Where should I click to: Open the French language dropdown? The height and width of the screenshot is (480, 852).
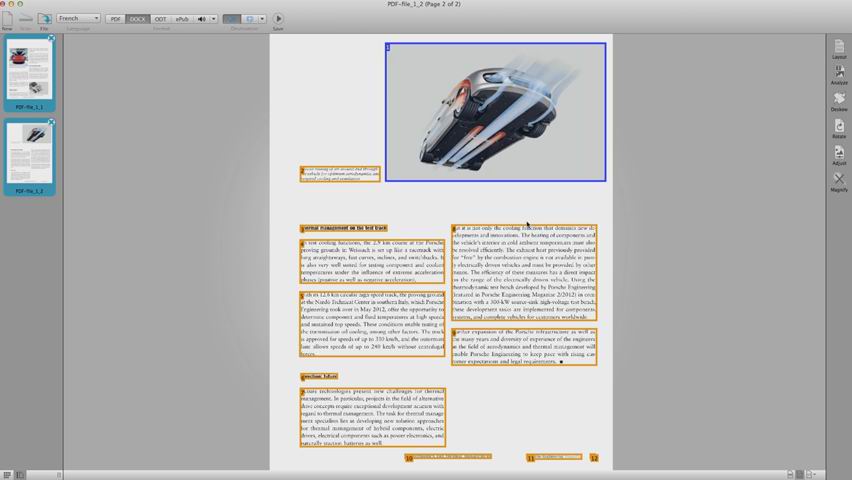tap(78, 18)
